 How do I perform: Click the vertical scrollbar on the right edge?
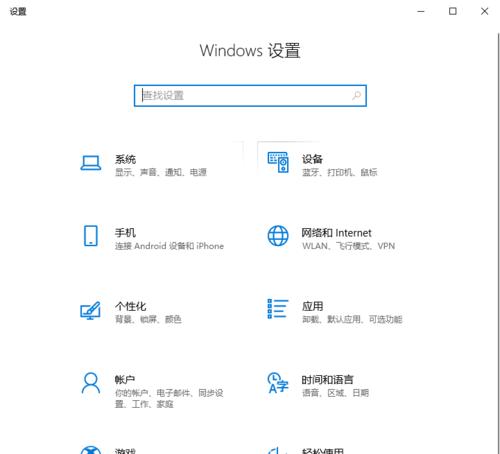pos(498,243)
